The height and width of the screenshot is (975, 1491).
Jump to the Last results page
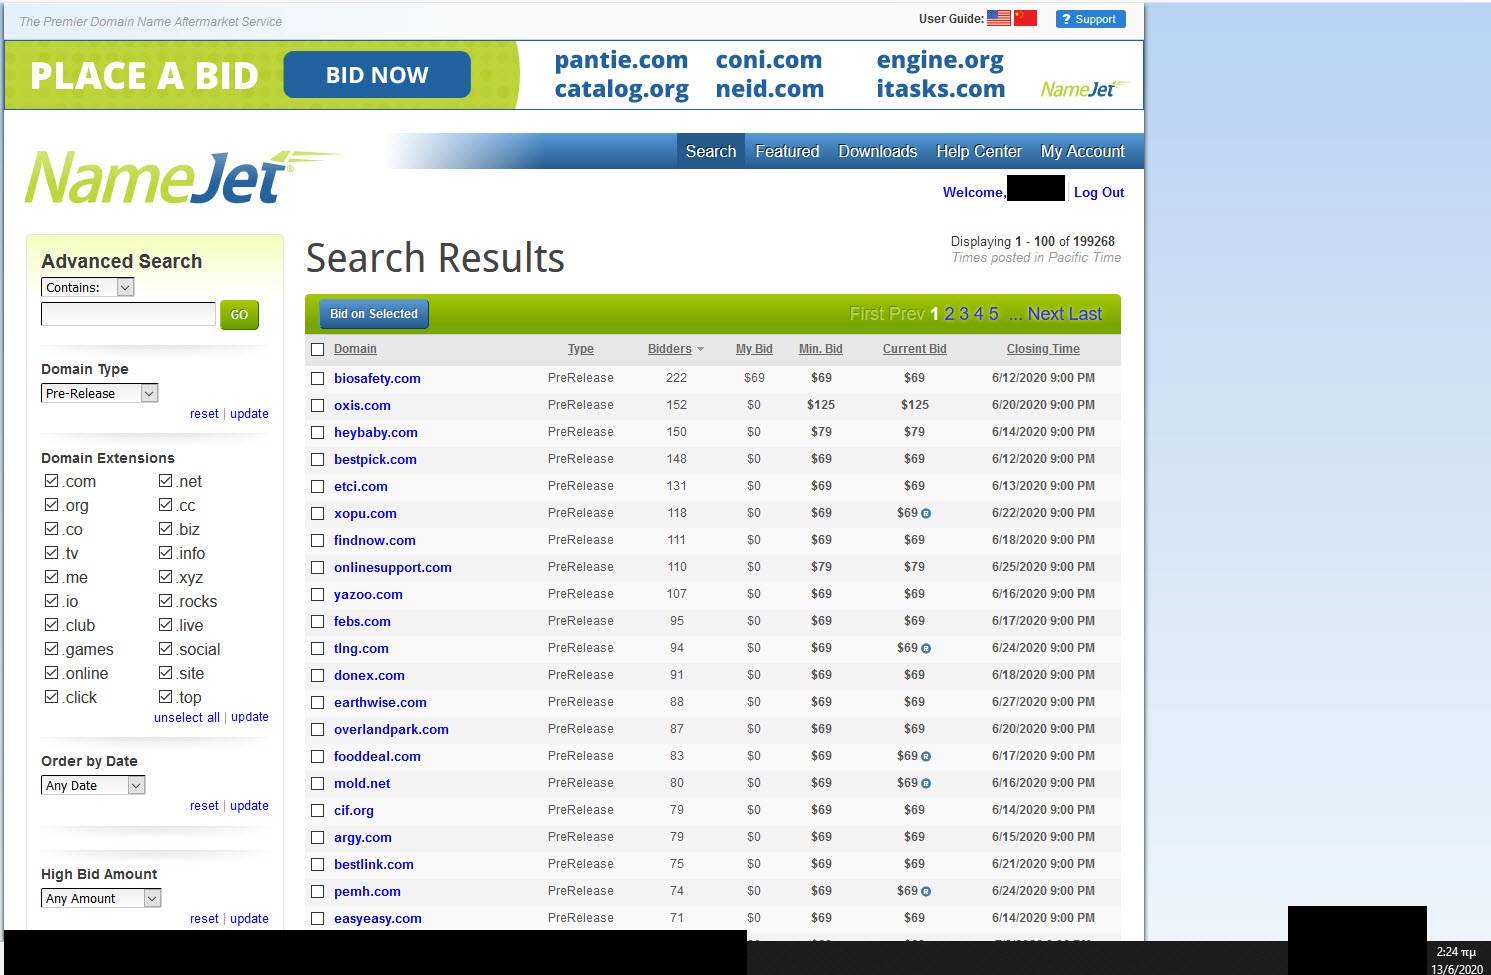1085,313
